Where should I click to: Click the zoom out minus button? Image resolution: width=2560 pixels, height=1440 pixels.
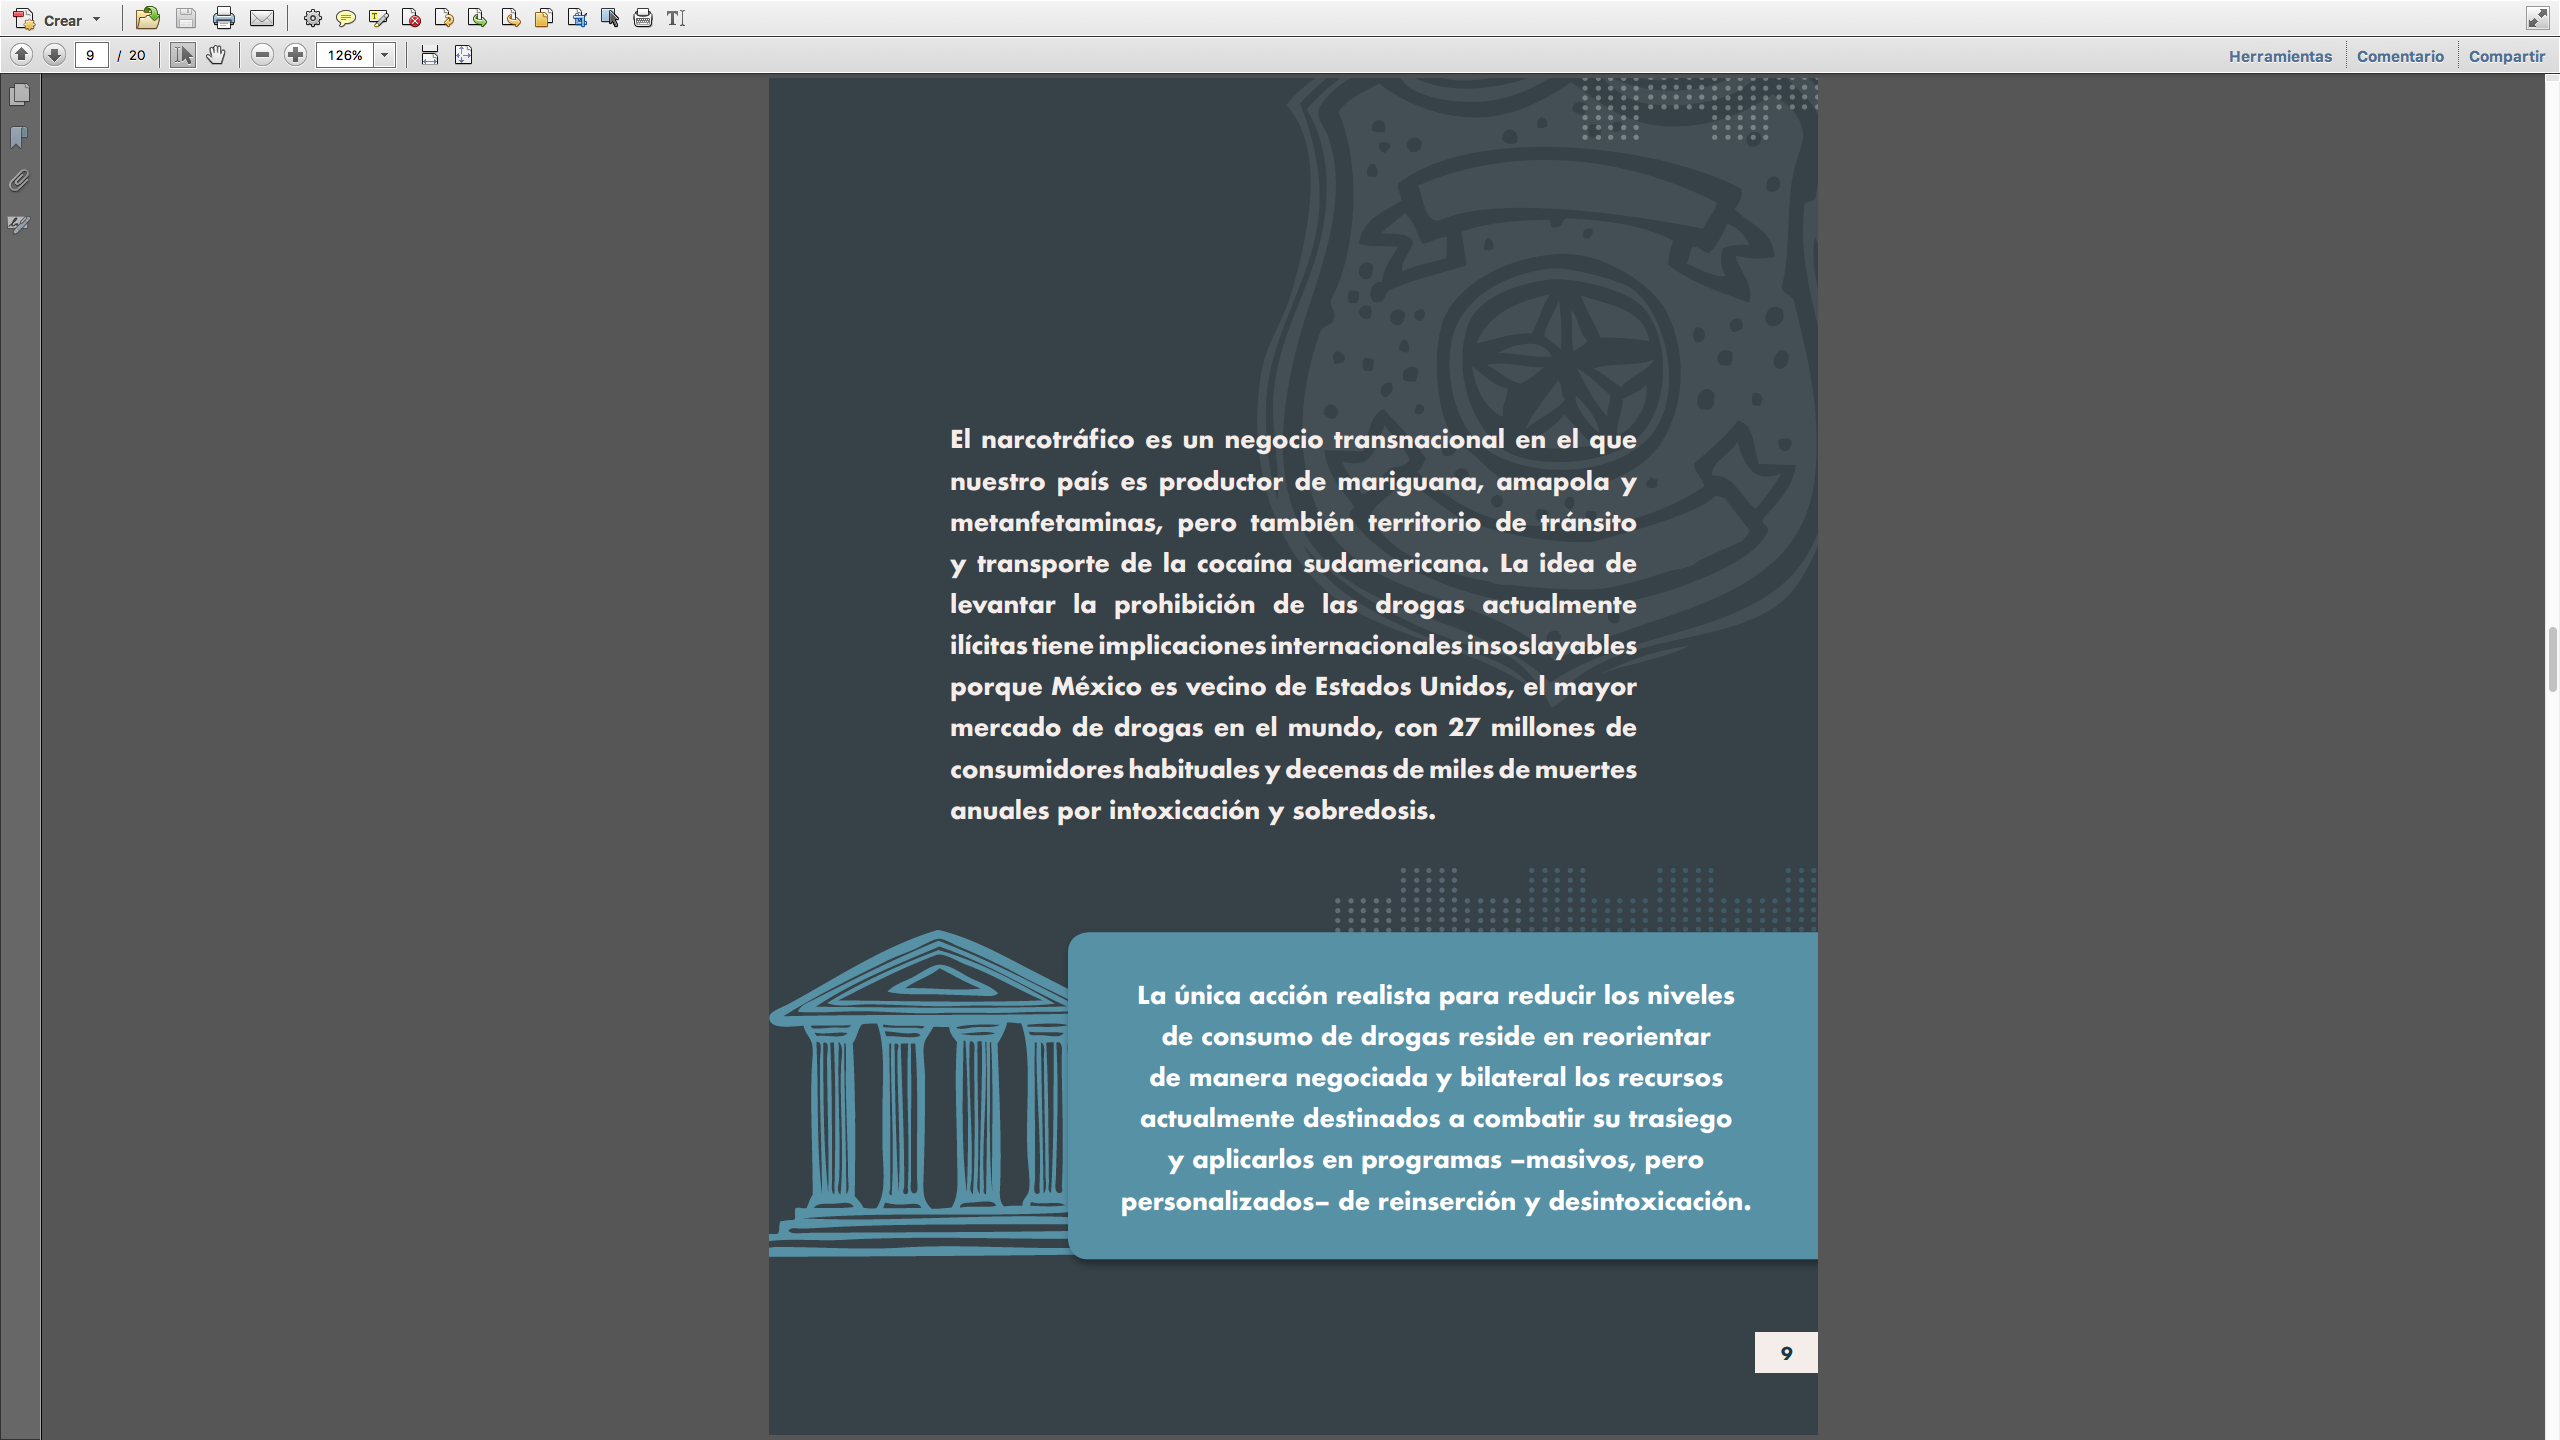262,55
